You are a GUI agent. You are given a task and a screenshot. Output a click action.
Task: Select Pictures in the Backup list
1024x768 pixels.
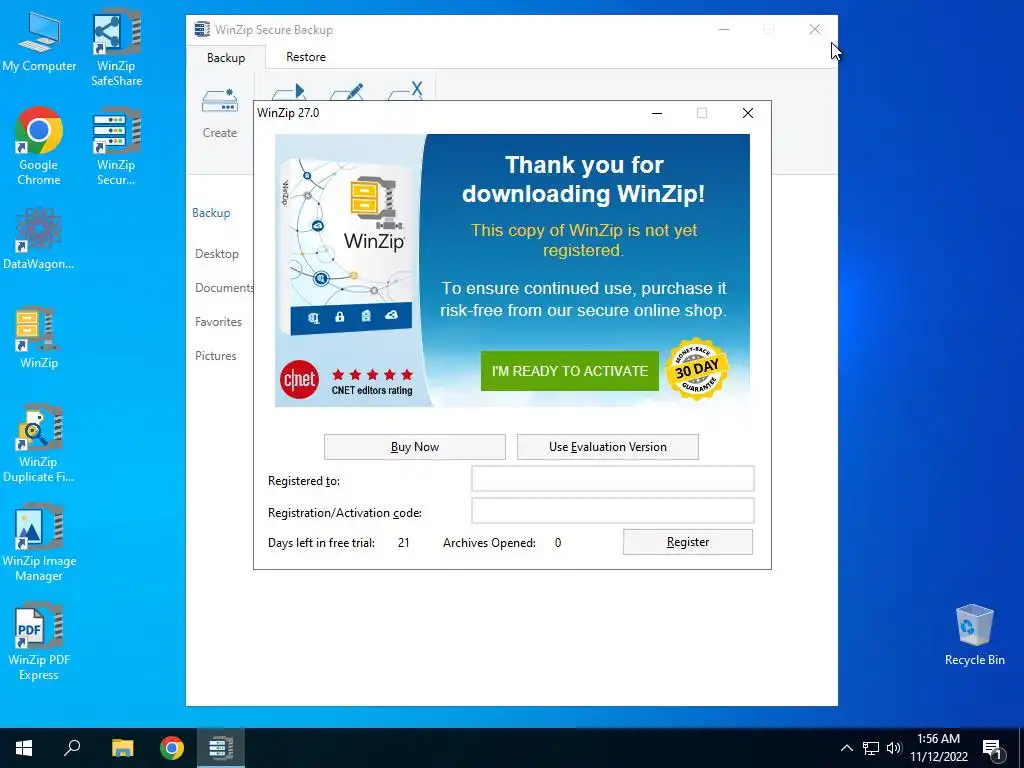pyautogui.click(x=216, y=356)
